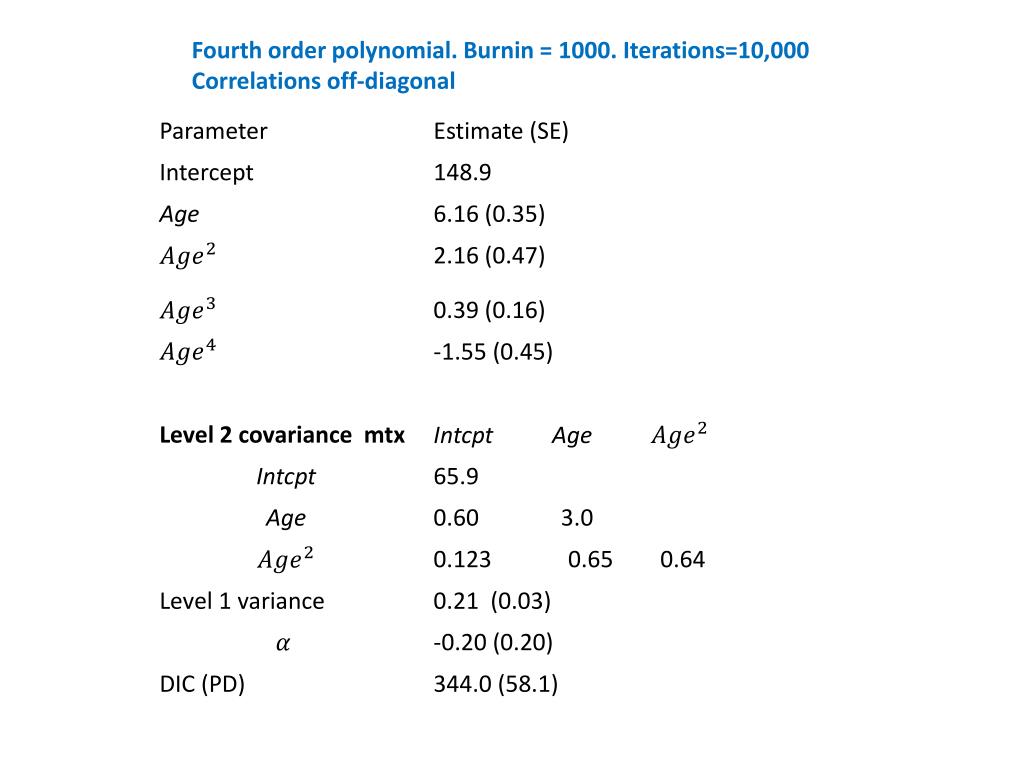
Task: Select the Age squared estimate 2.16 (0.47)
Action: tap(489, 256)
